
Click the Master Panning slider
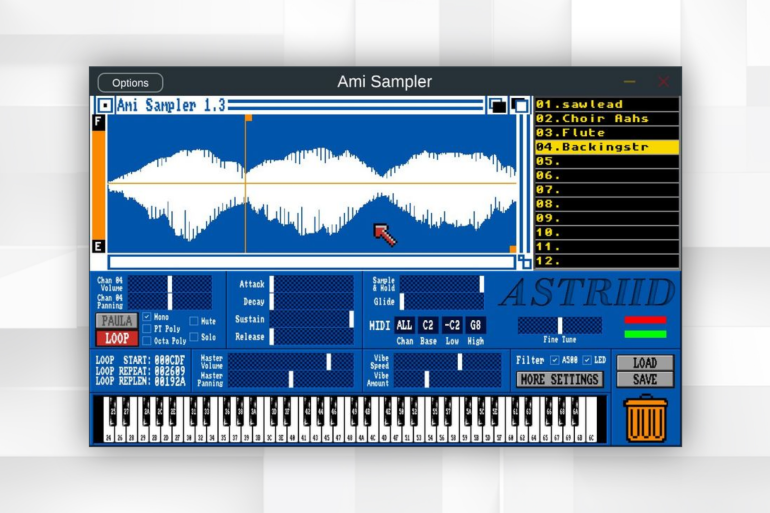click(291, 379)
